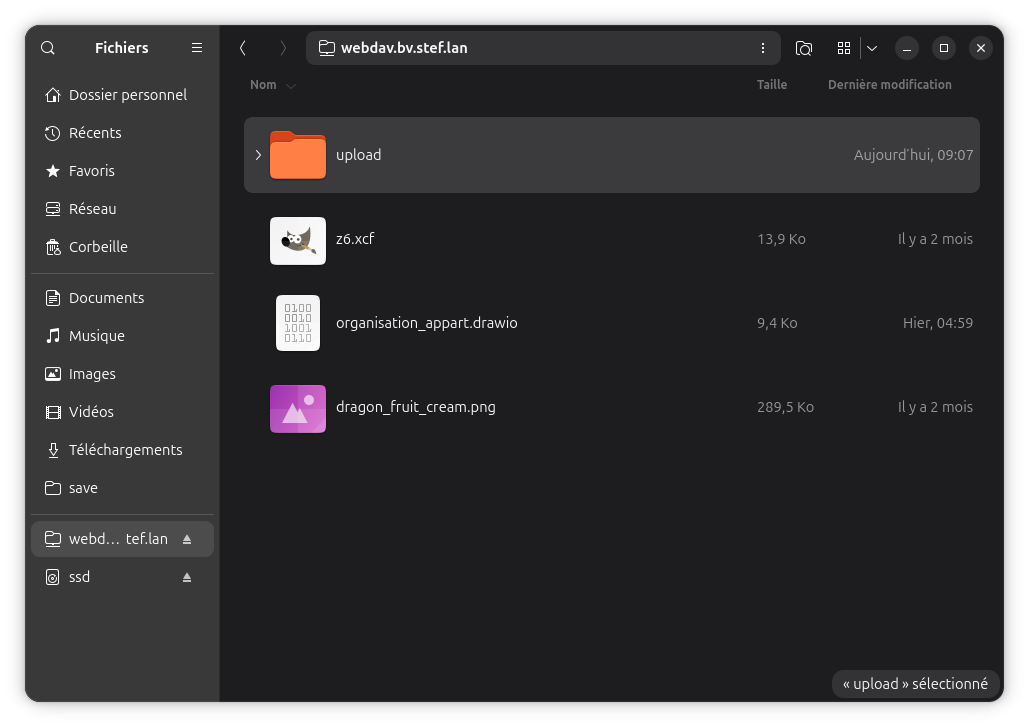Expand the upload folder row
Screen dimensions: 1029x727
258,155
